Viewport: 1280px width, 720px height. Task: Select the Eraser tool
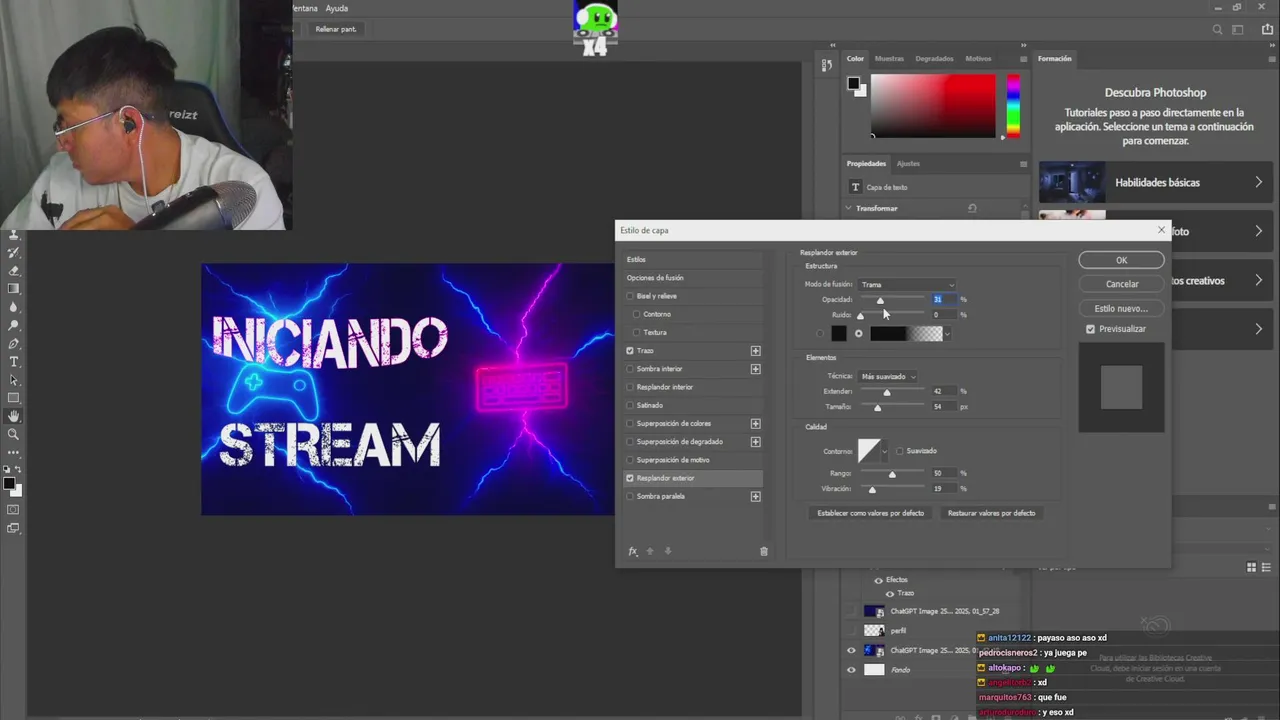(14, 271)
